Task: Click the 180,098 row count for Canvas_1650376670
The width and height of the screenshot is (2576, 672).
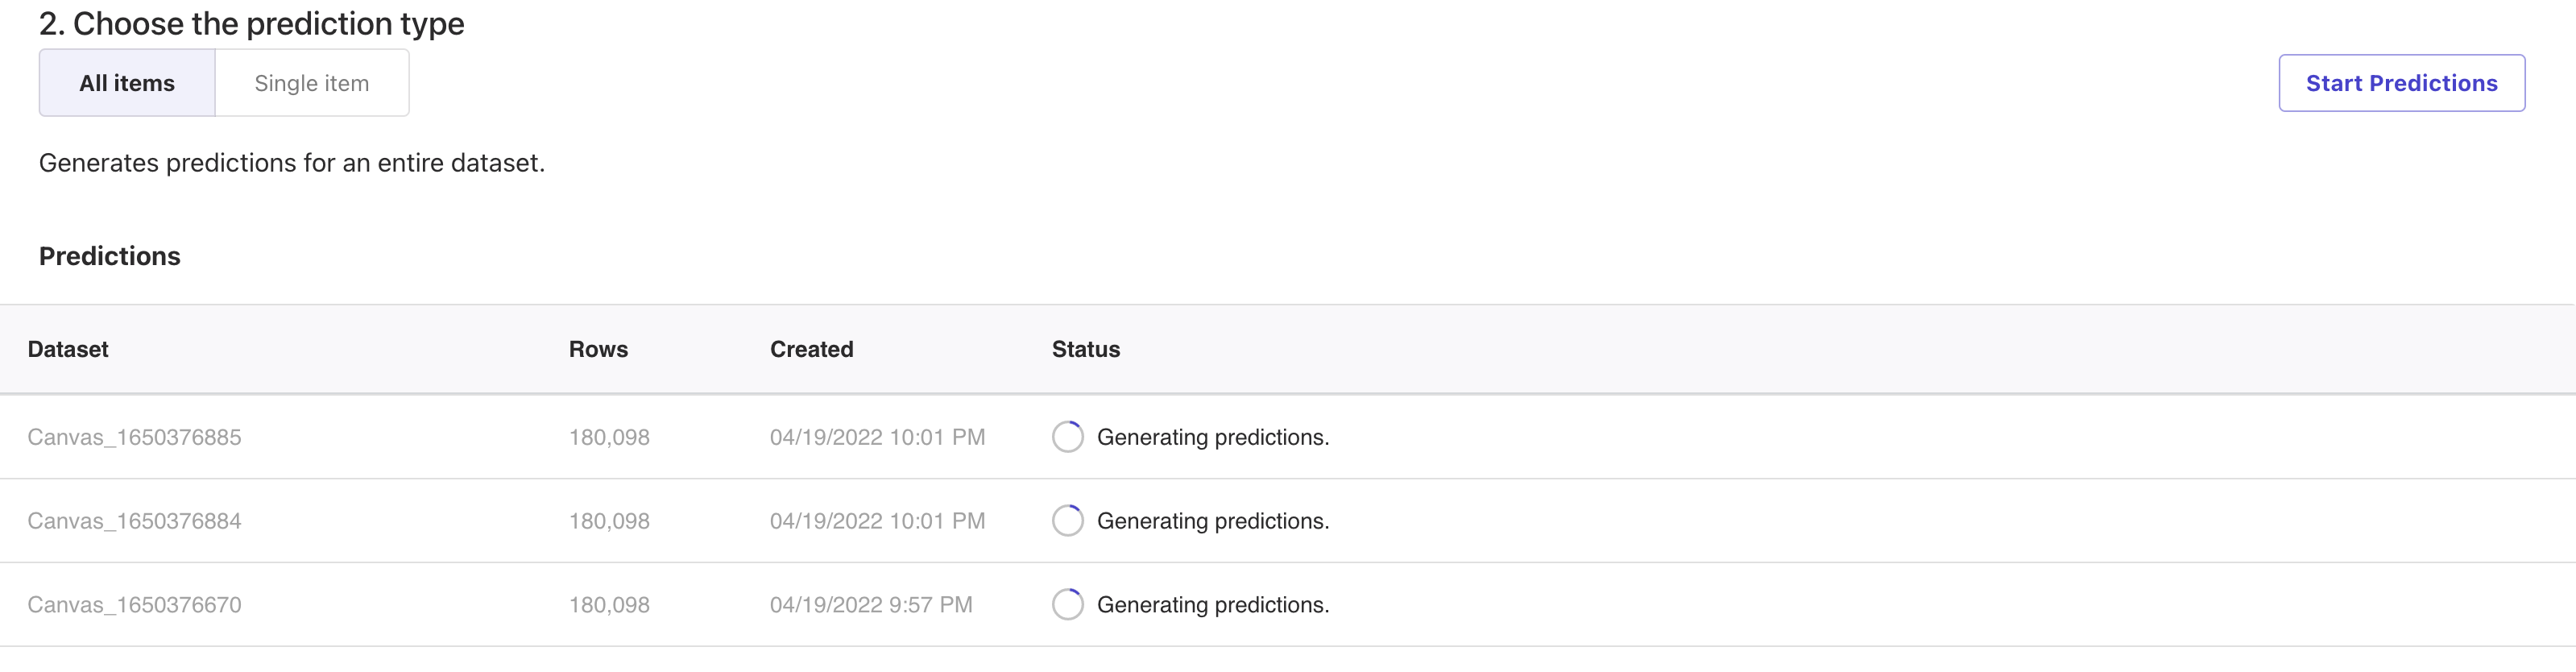Action: 609,605
